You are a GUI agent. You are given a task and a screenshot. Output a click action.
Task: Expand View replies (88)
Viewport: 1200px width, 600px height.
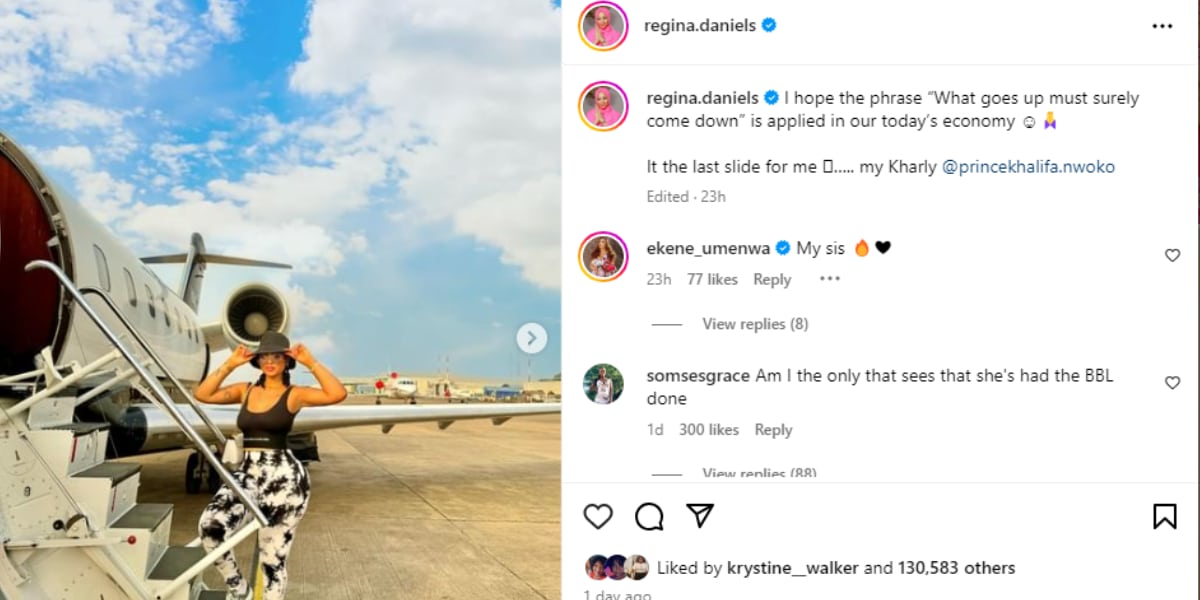point(759,473)
